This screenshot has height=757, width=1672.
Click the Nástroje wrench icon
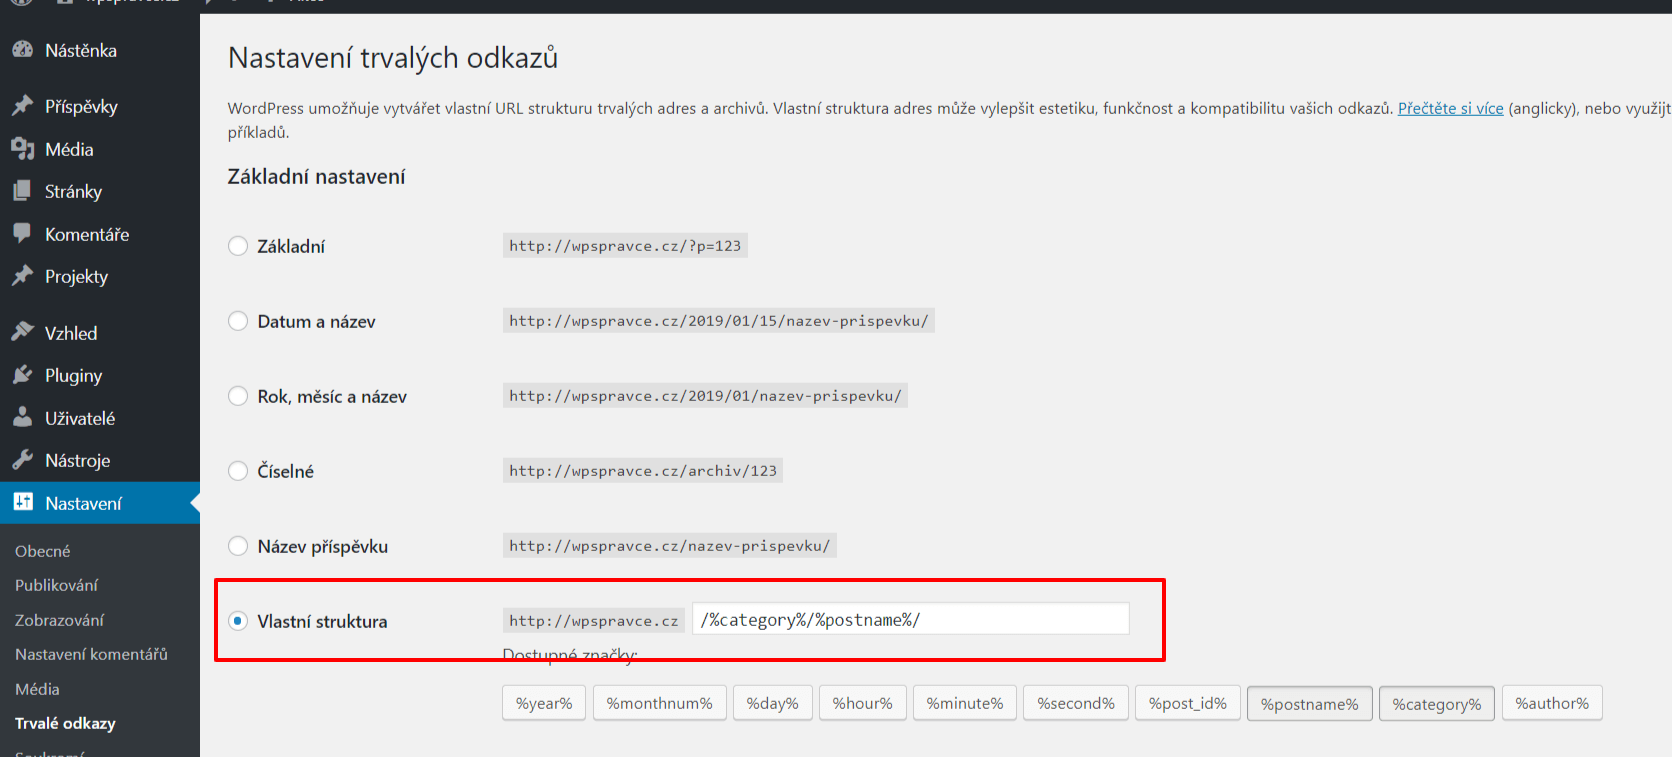click(x=22, y=459)
